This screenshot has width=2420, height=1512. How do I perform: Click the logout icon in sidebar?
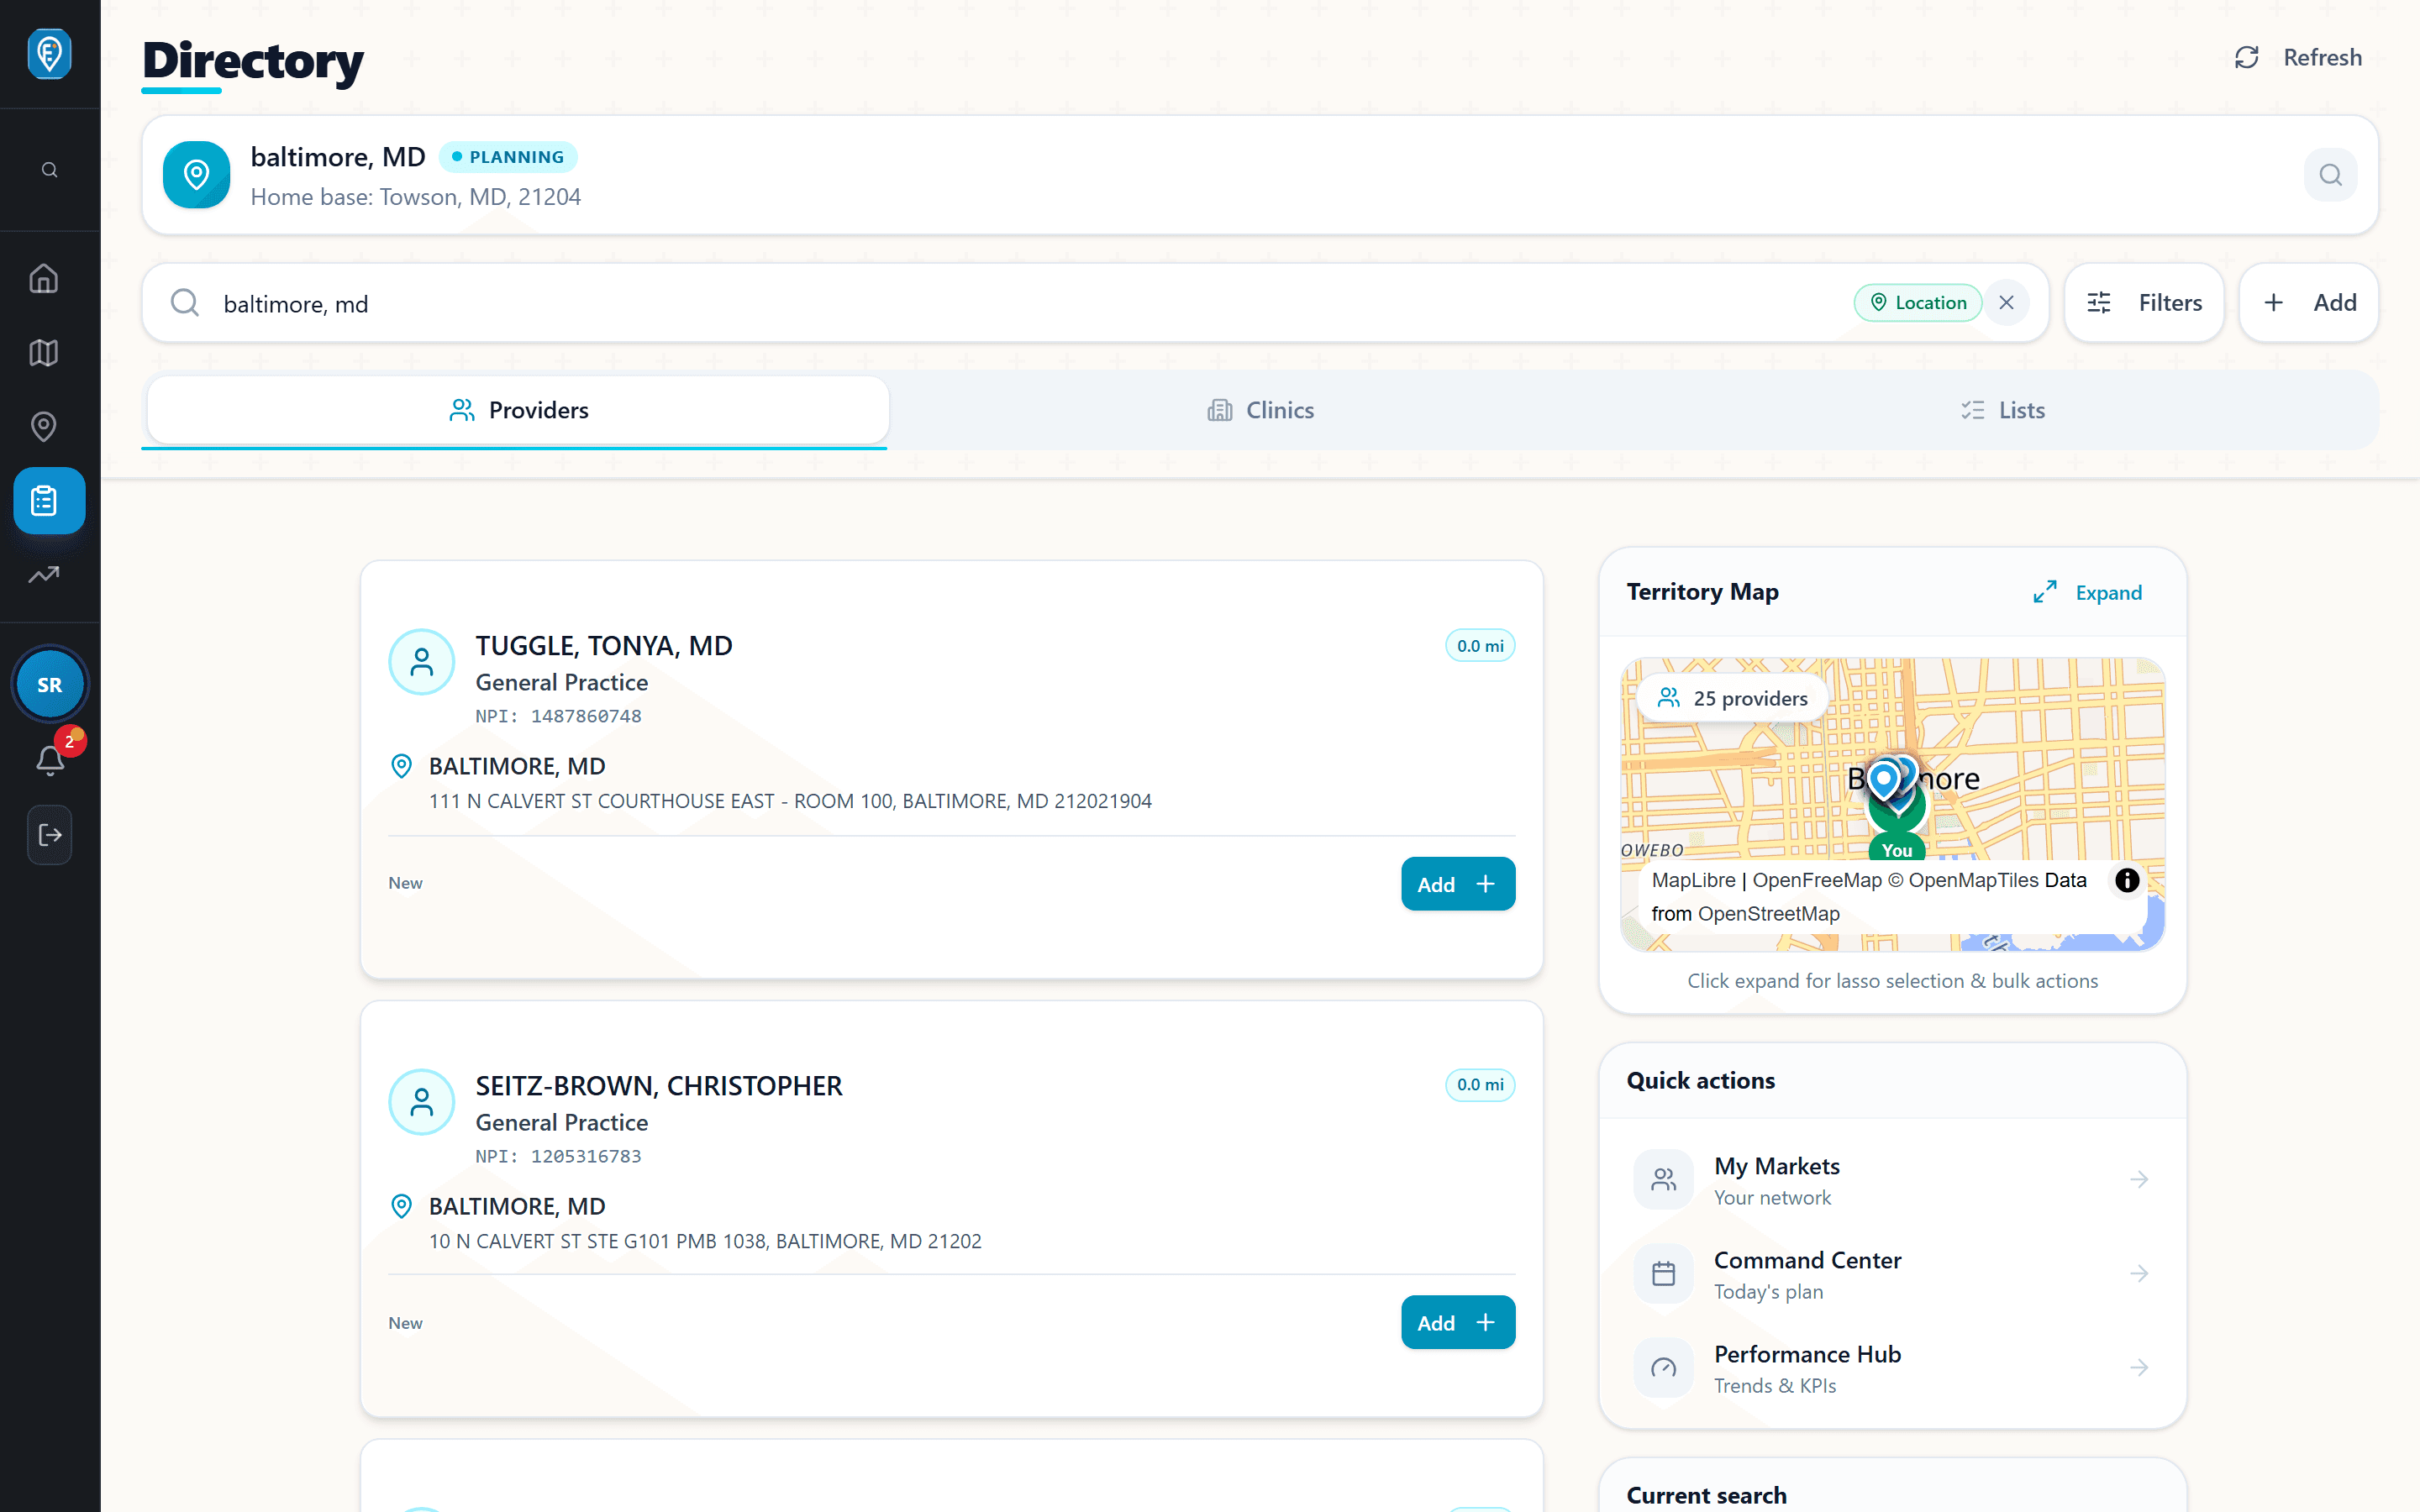pos(49,835)
